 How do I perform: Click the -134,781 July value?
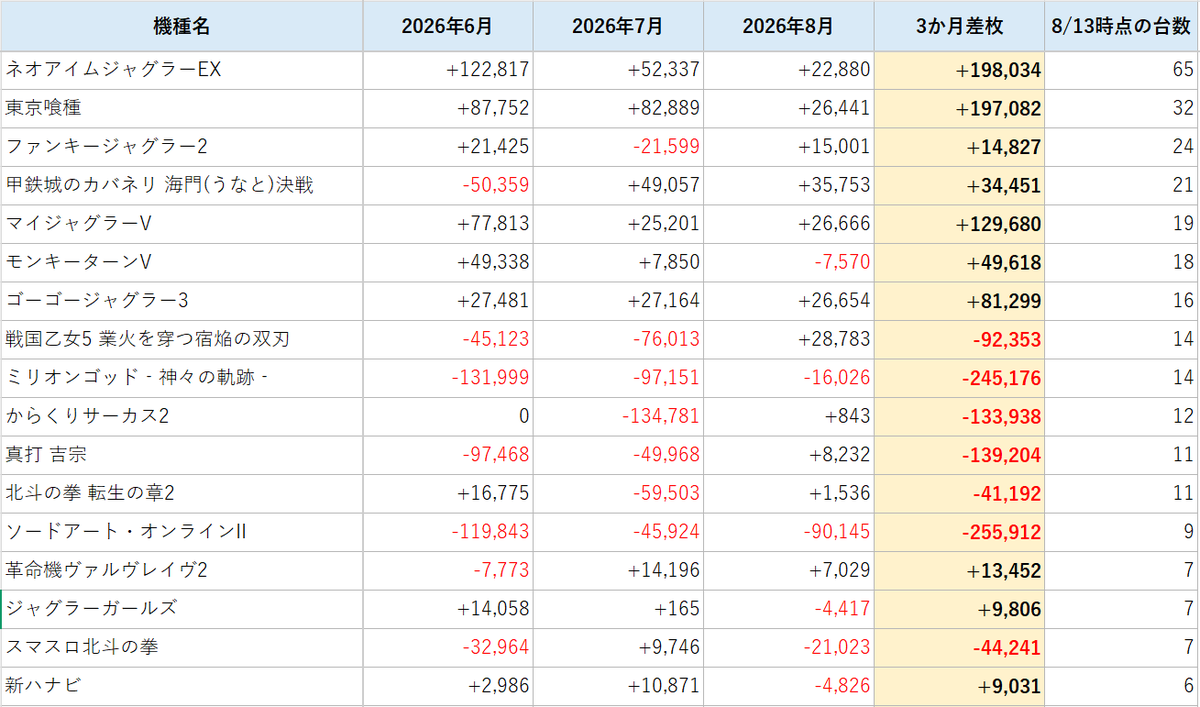point(618,417)
